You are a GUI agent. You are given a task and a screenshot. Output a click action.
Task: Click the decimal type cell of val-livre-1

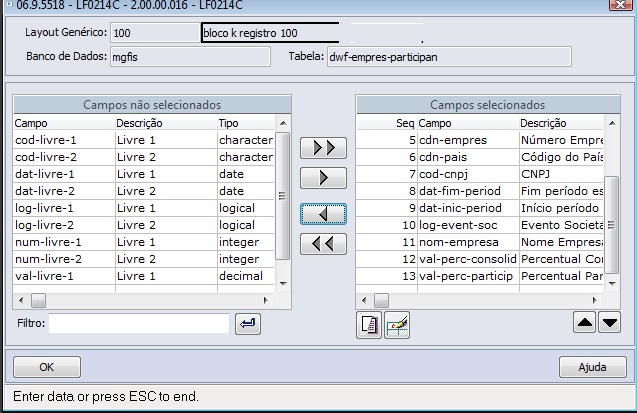[x=246, y=277]
